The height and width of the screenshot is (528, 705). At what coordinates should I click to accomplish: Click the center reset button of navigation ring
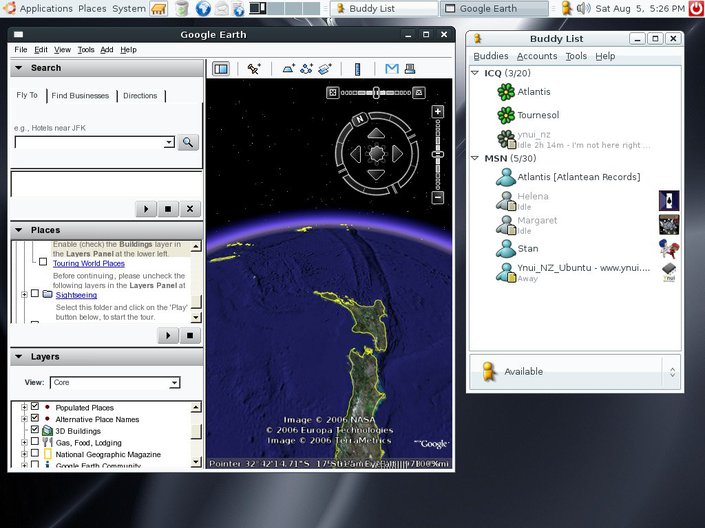pyautogui.click(x=377, y=154)
